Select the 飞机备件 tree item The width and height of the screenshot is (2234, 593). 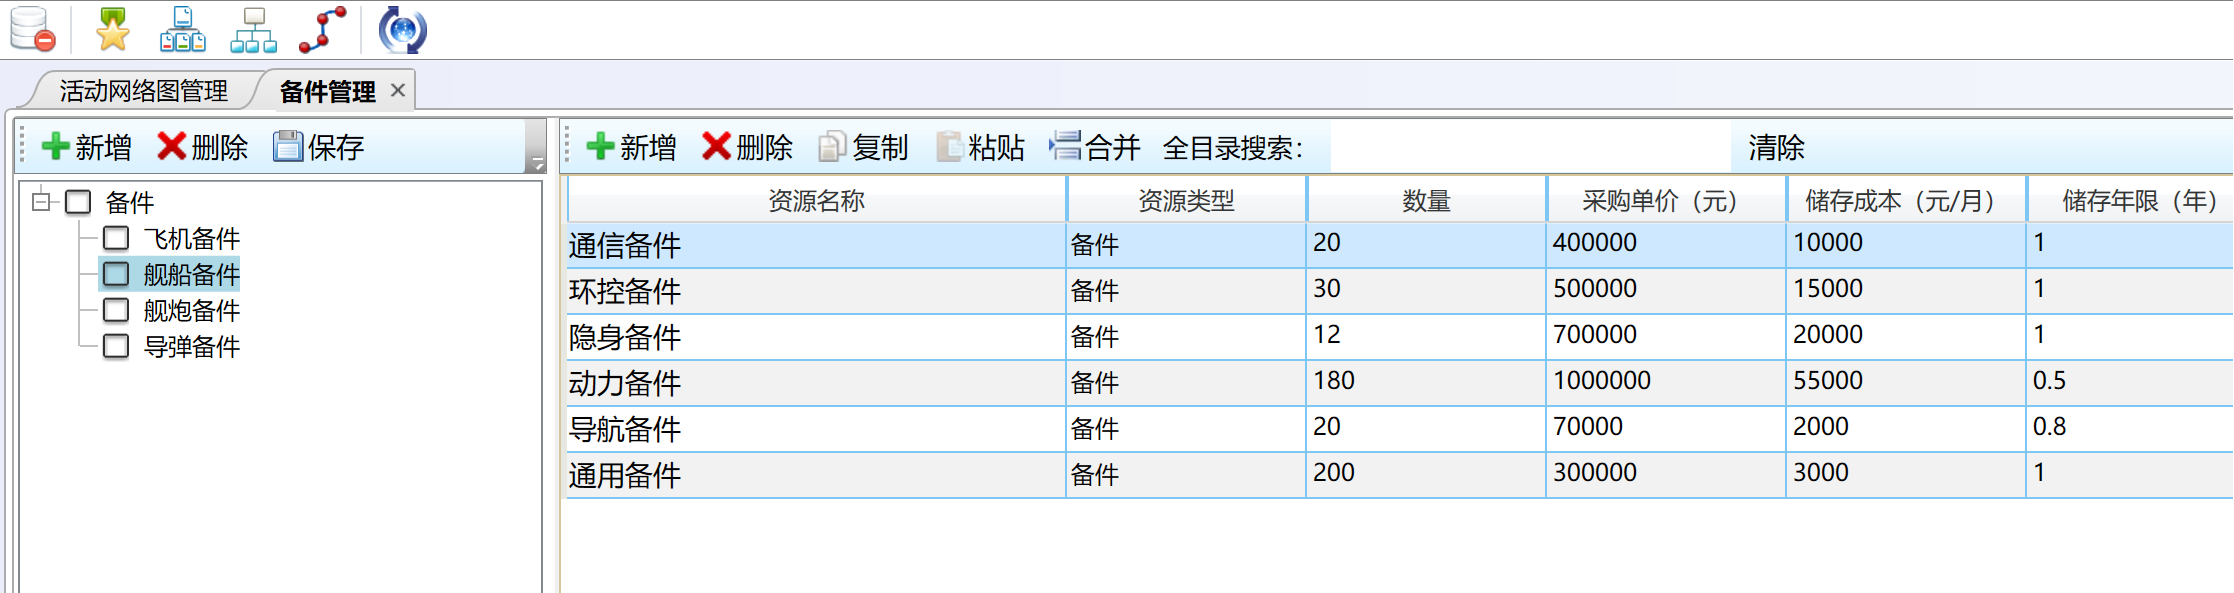pos(192,238)
